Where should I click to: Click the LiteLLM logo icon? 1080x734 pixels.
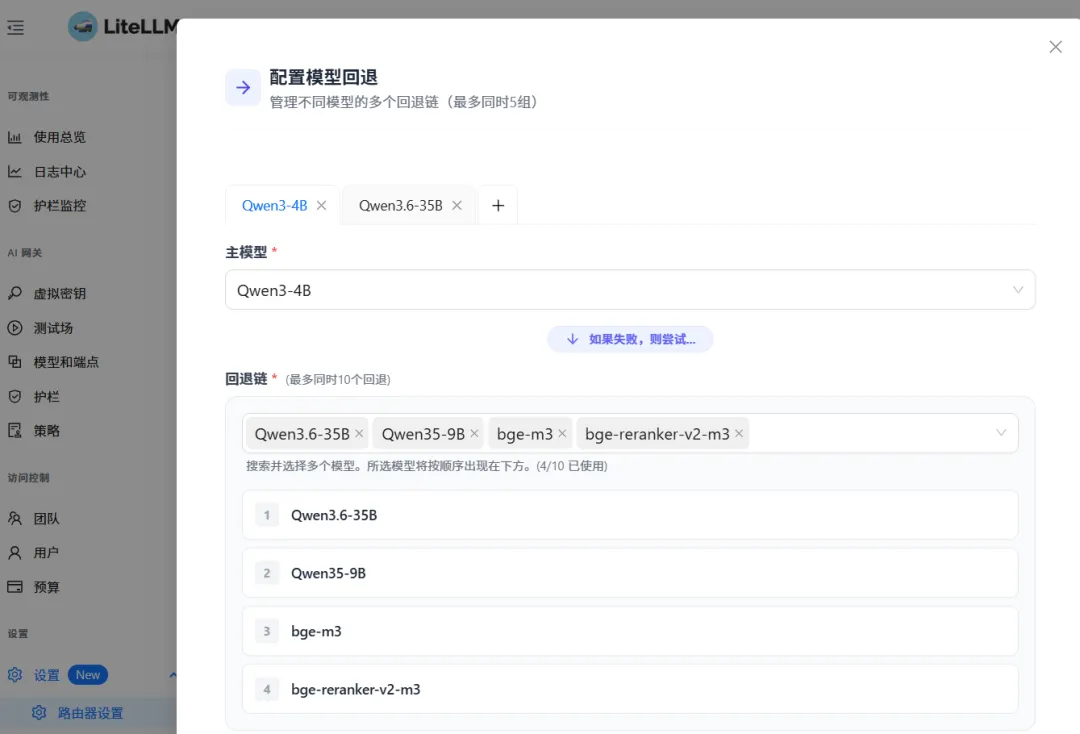[x=83, y=27]
